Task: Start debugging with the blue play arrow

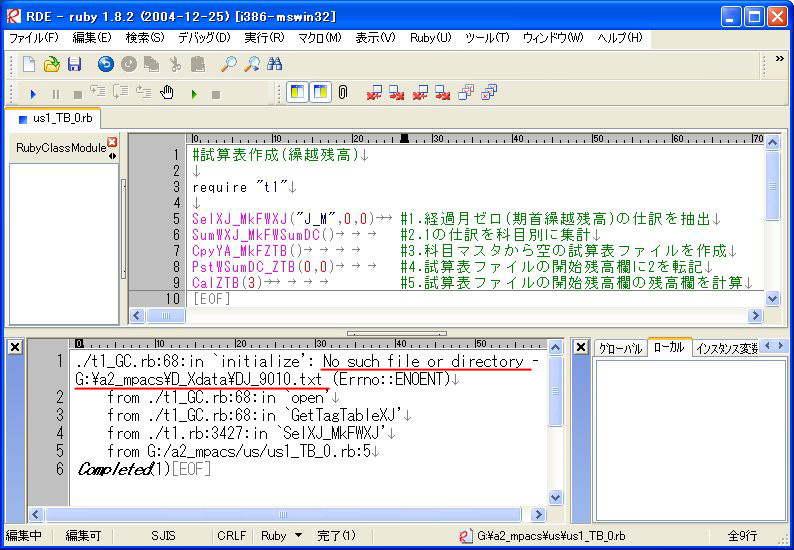Action: pos(33,94)
